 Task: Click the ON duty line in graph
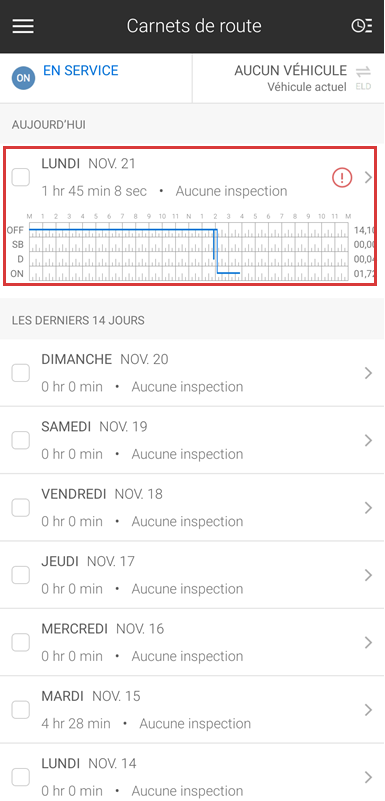[x=228, y=273]
